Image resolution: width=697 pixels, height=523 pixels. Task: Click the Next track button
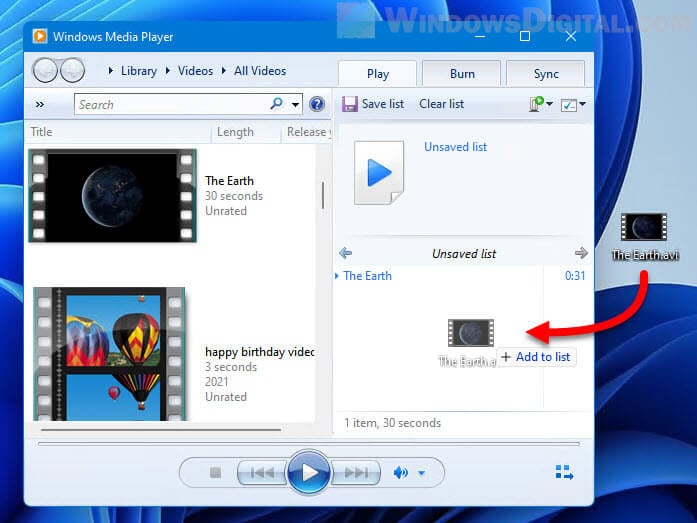[x=356, y=472]
